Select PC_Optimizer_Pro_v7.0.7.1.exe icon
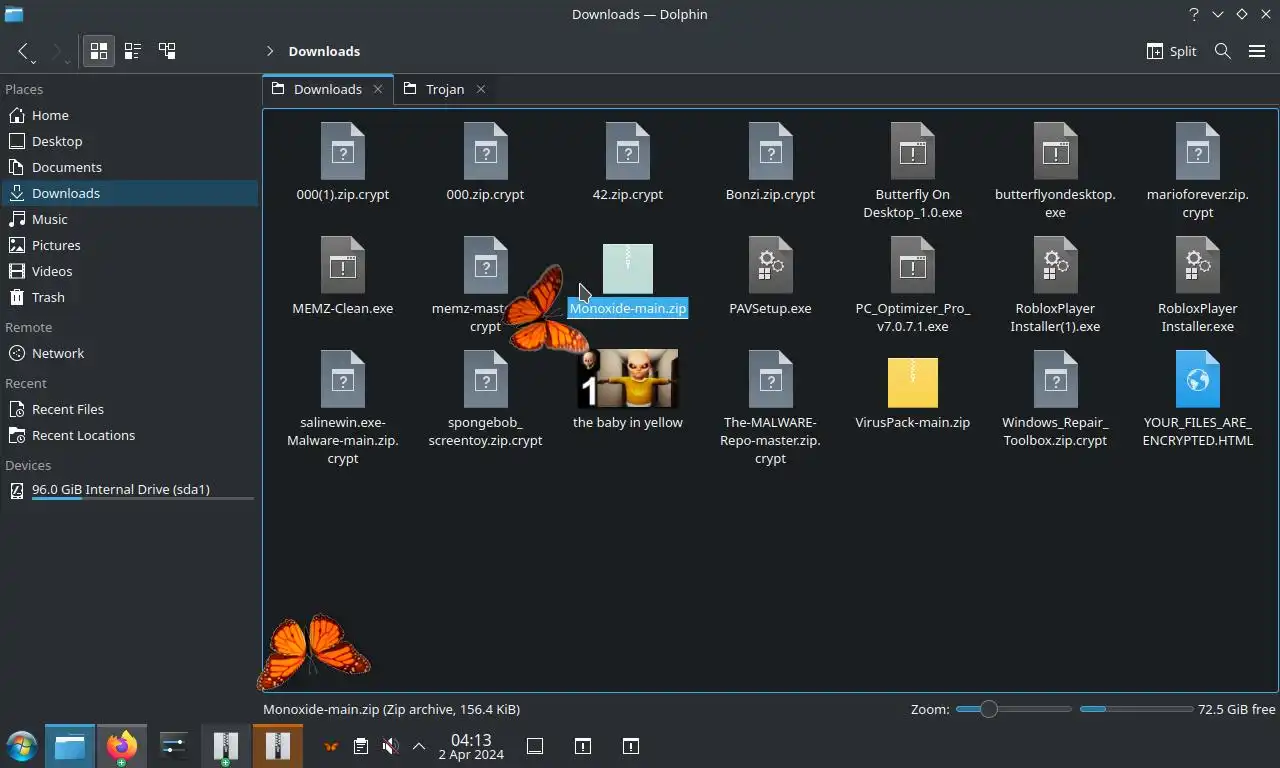 coord(913,265)
